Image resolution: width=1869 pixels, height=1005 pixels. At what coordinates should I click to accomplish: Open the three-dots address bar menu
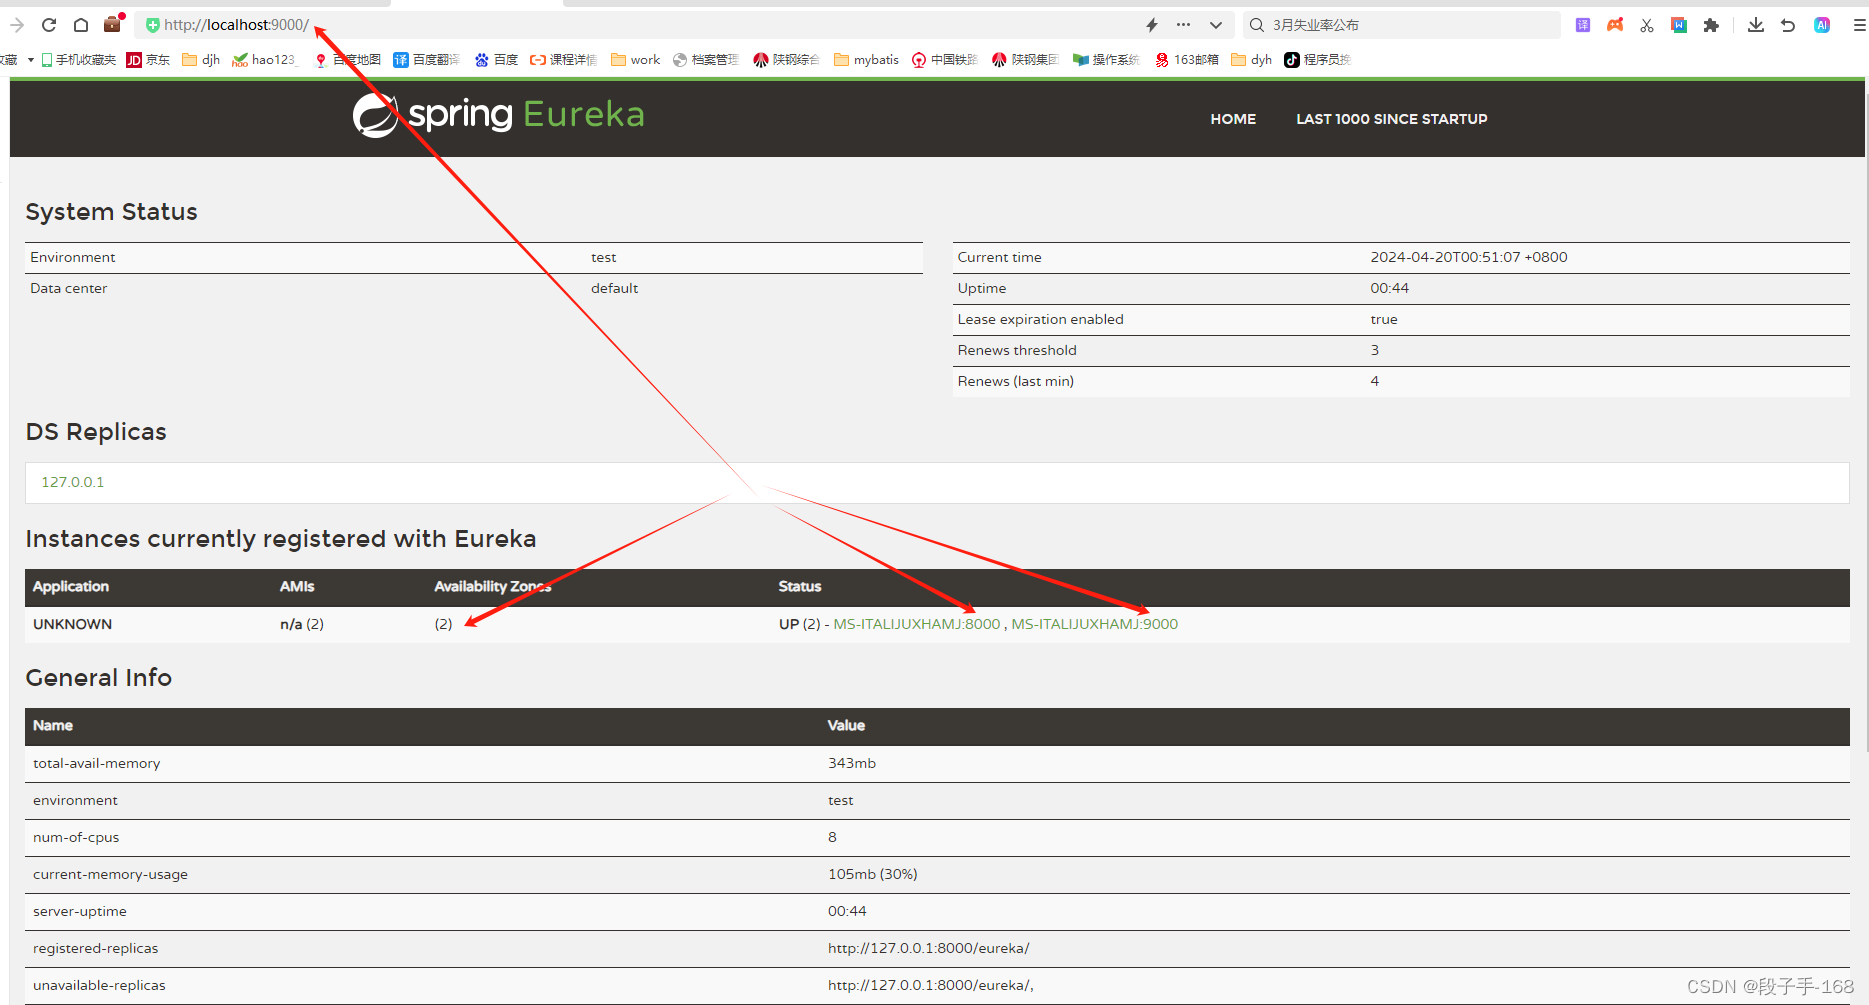(1184, 25)
